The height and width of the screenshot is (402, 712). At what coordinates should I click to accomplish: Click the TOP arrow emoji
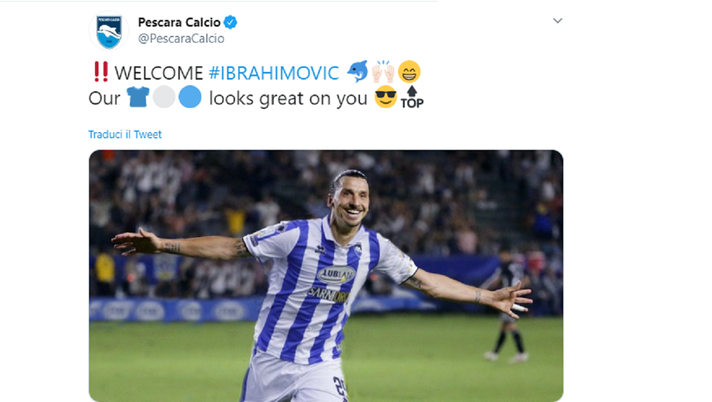412,97
